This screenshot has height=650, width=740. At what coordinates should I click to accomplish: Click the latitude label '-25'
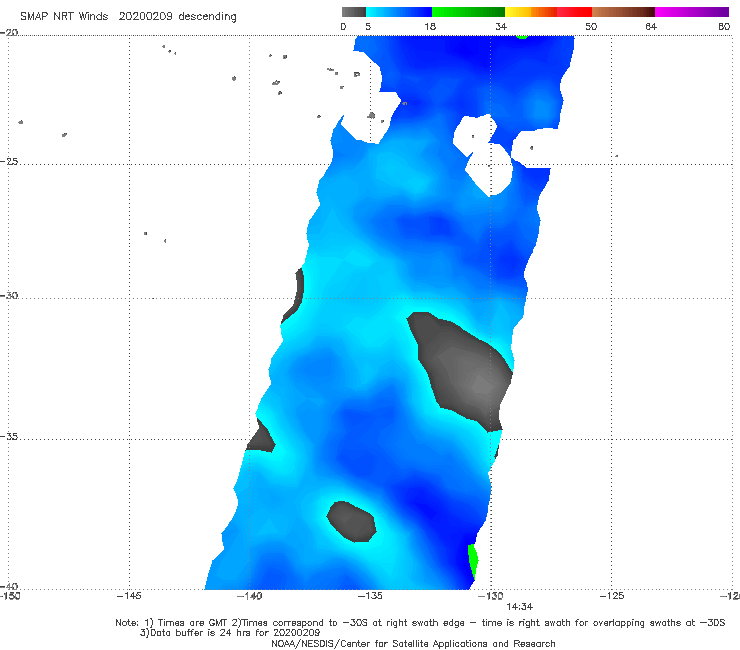click(9, 161)
